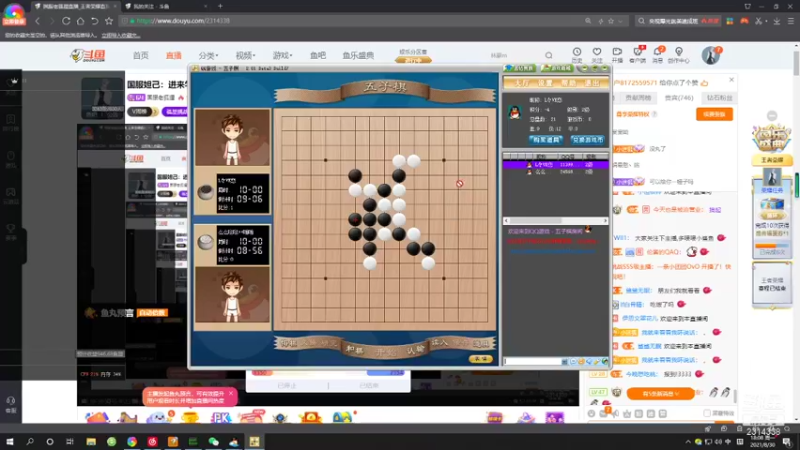This screenshot has height=450, width=800.
Task: Switch to the 钻石粉丝 tab
Action: point(719,97)
